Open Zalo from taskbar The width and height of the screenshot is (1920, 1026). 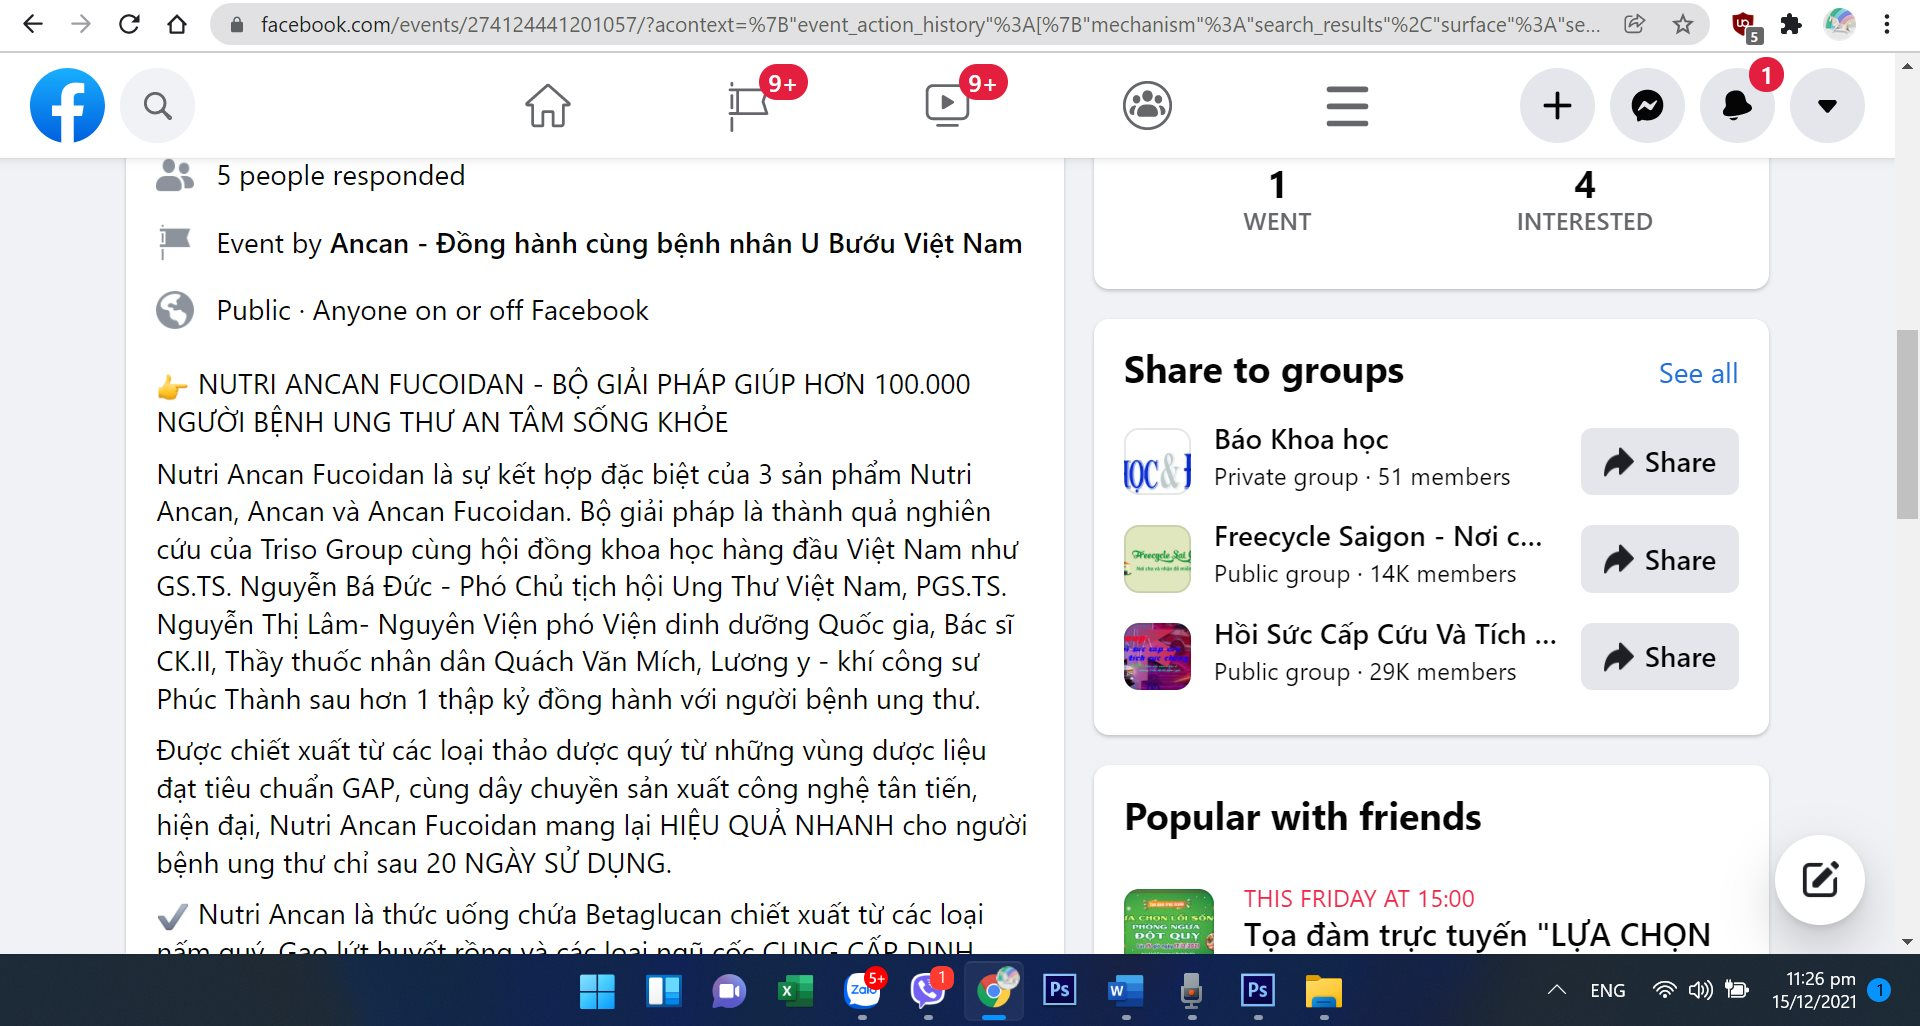[x=862, y=991]
